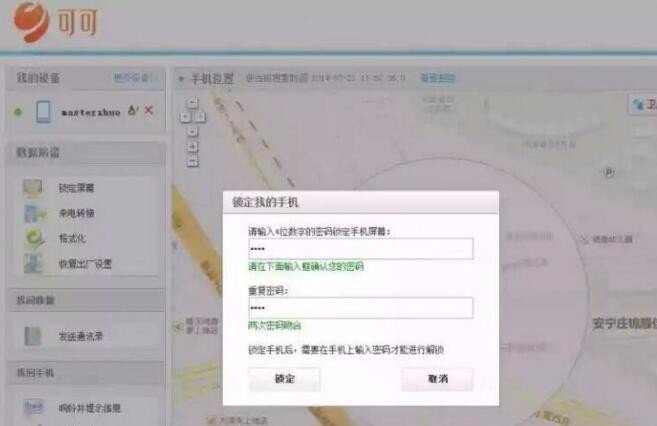Edit the masterzhuo device name

tap(133, 111)
